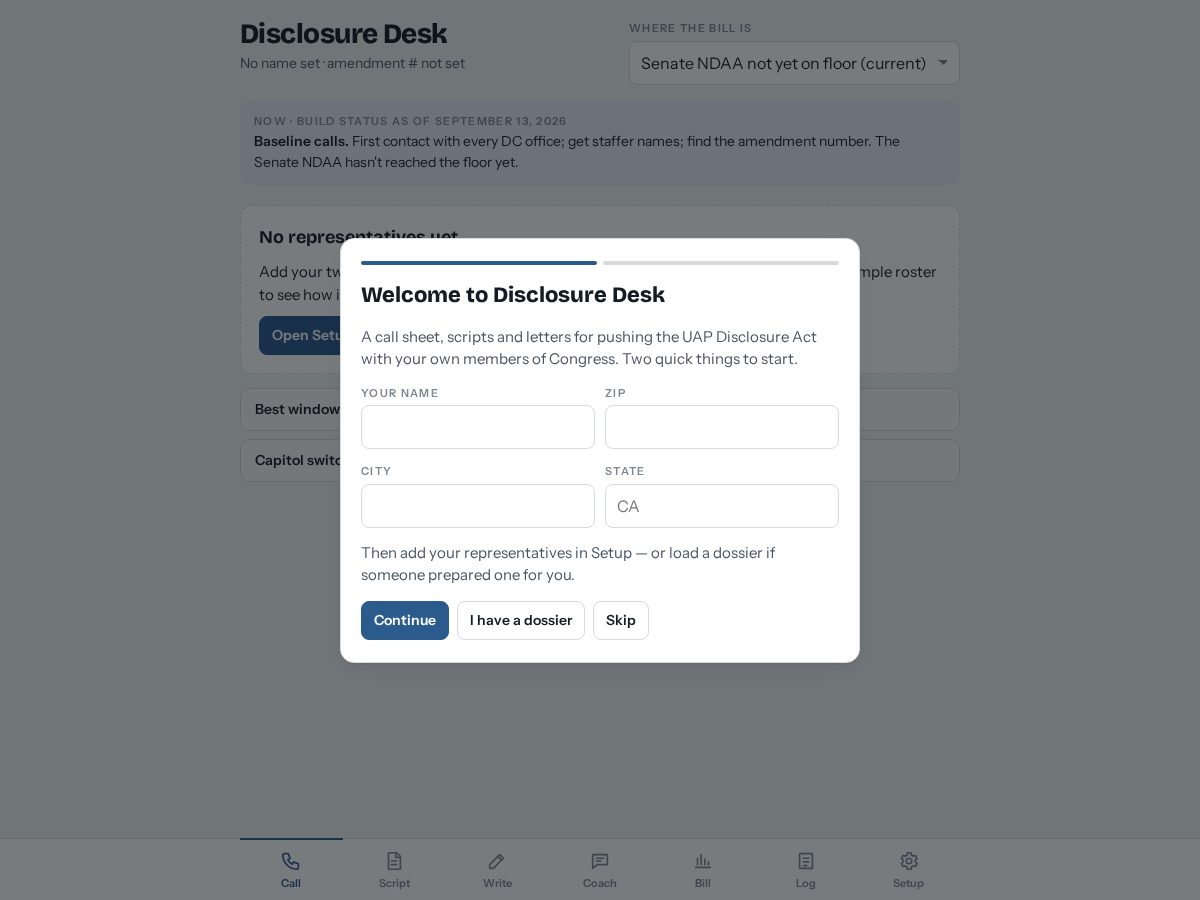Focus the City input field
The width and height of the screenshot is (1200, 900).
click(x=478, y=506)
